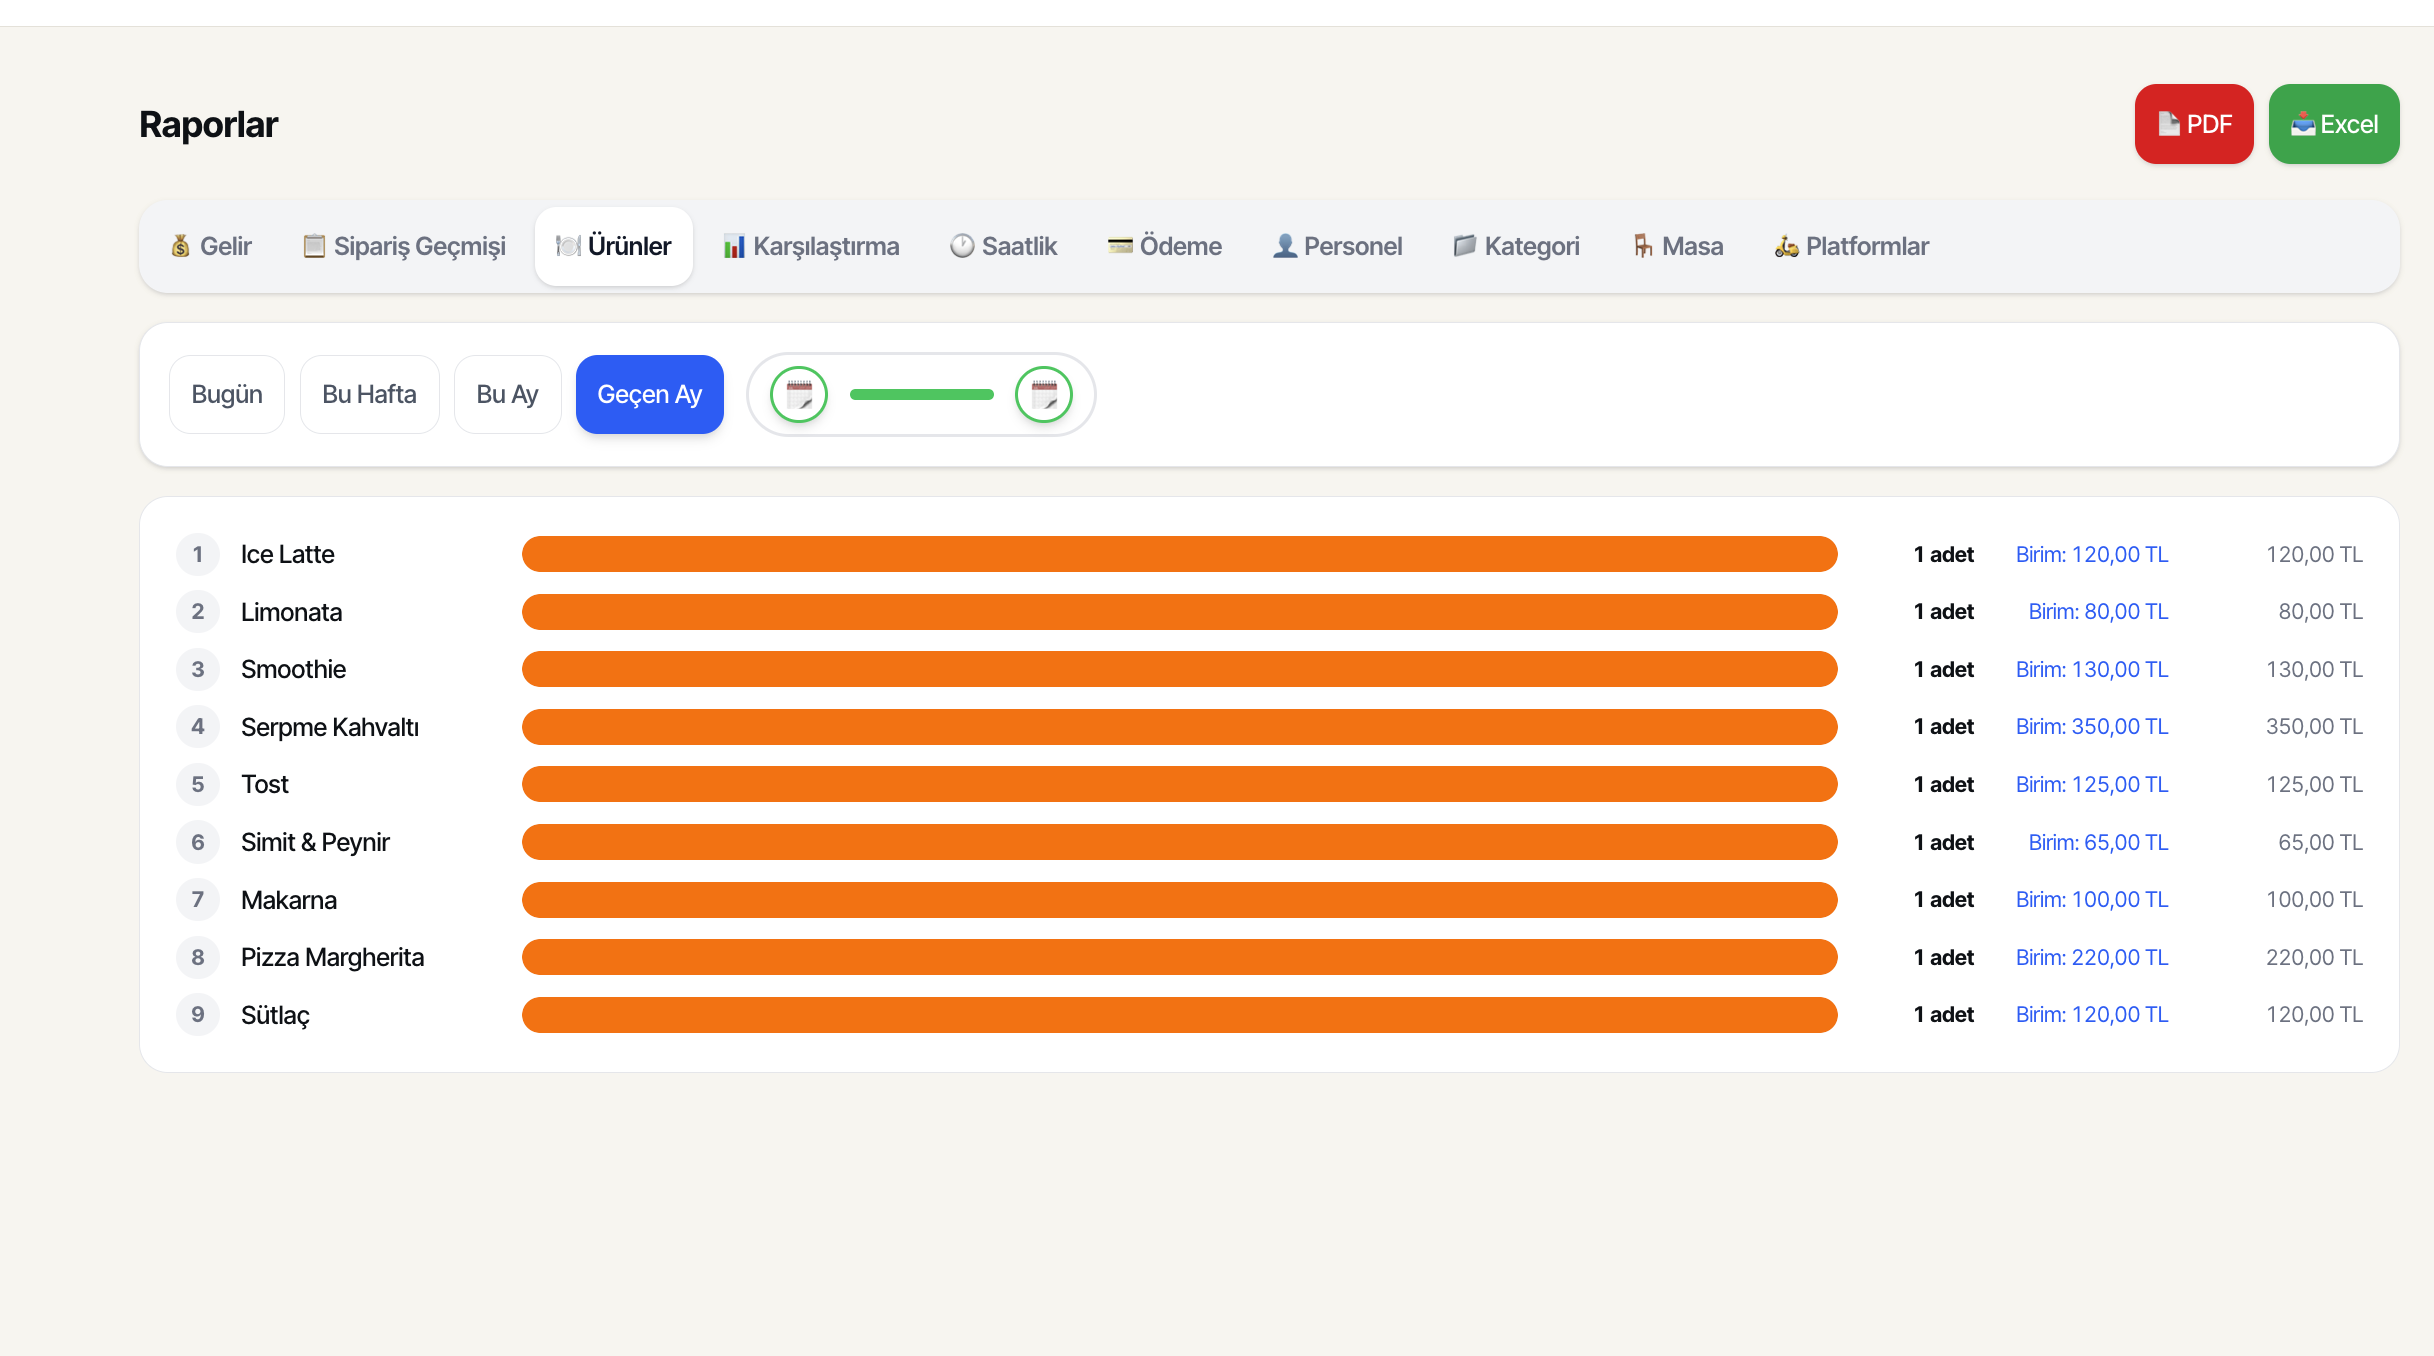Open the end date calendar picker
This screenshot has width=2434, height=1356.
pos(1044,394)
